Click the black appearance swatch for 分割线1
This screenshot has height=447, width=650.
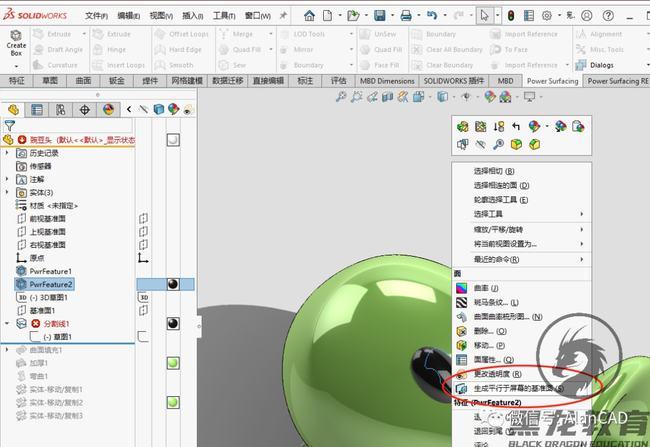click(173, 323)
